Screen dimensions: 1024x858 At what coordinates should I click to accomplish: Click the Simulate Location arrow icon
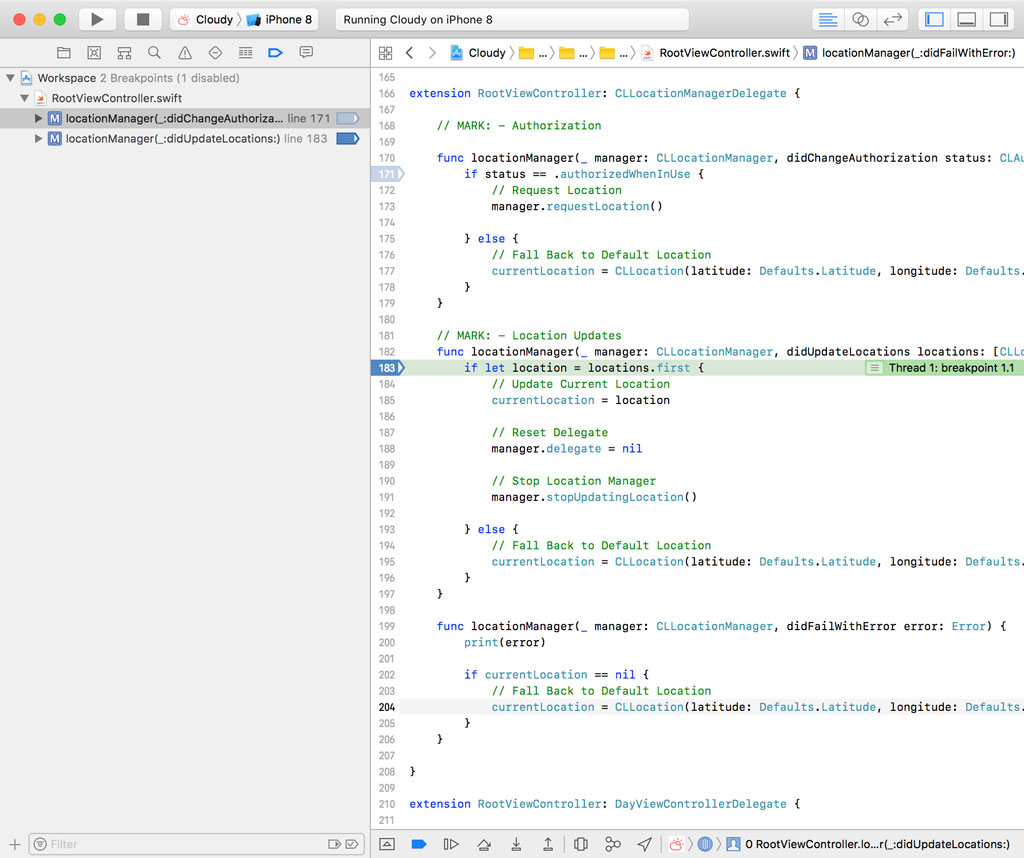tap(645, 844)
